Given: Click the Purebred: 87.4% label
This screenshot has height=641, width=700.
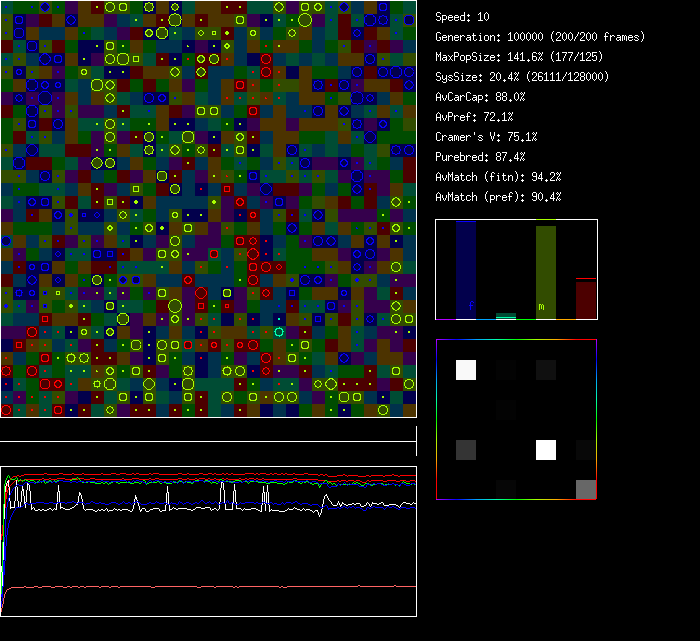Looking at the screenshot, I should [x=480, y=157].
